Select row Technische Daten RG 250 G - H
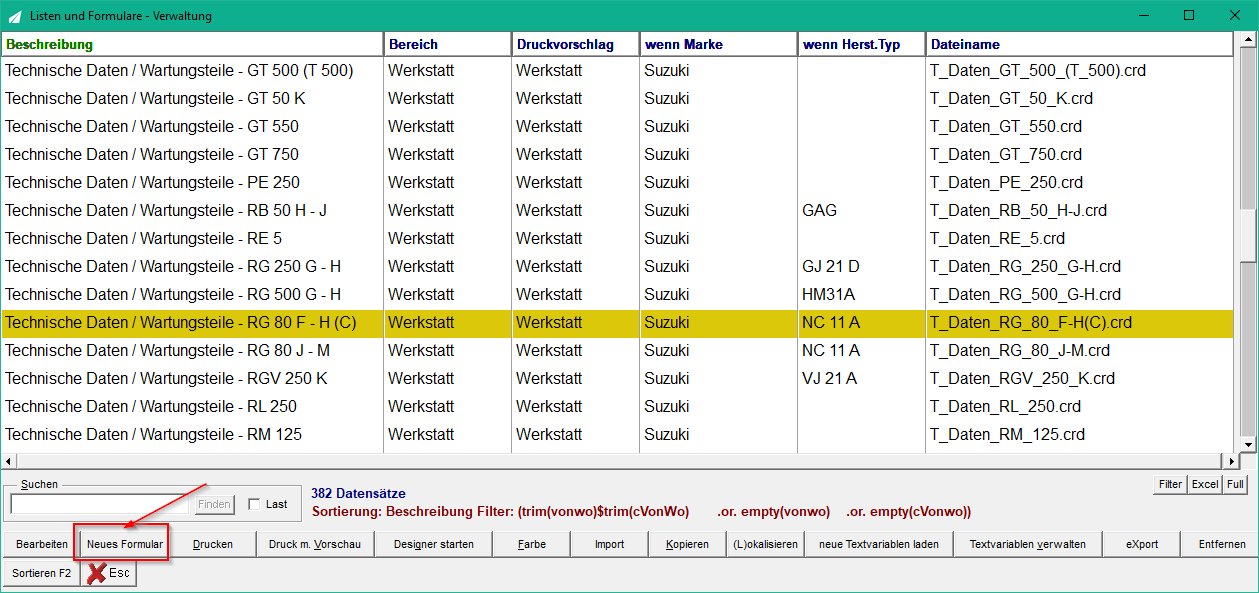 (x=617, y=266)
